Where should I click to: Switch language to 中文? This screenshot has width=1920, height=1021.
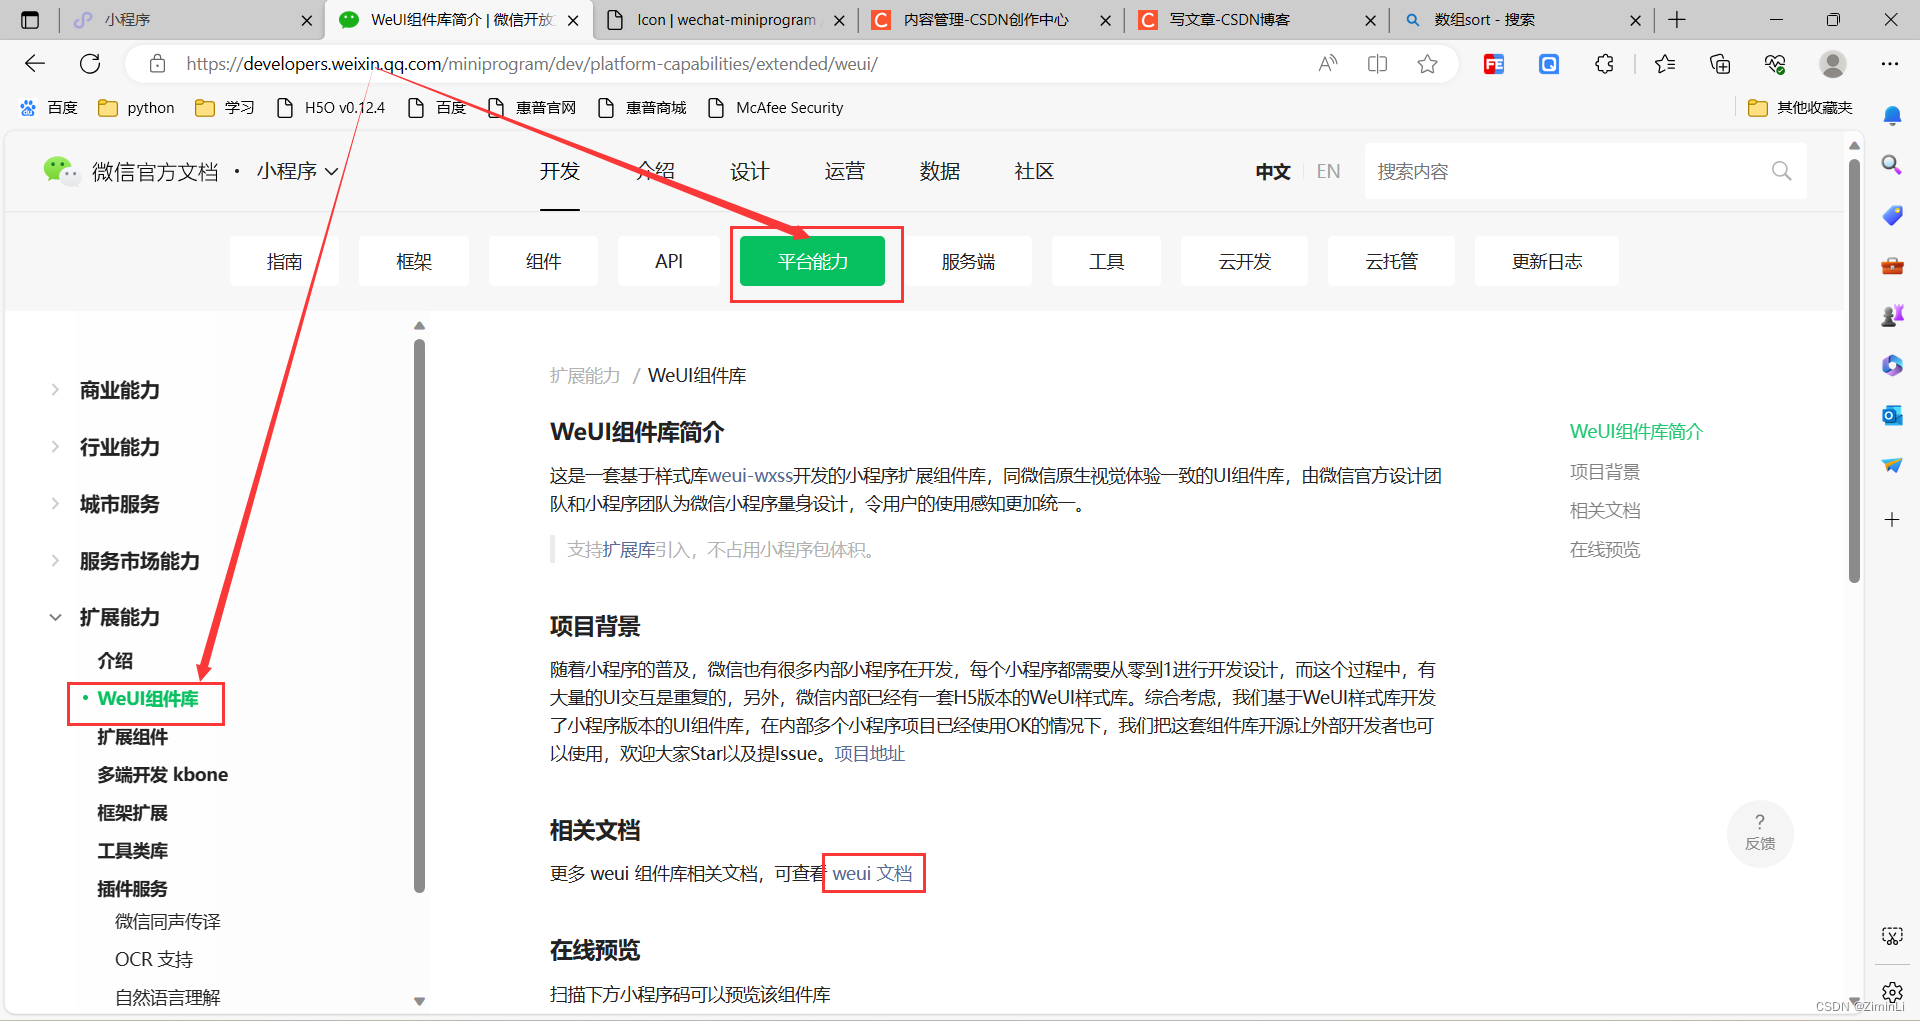(1273, 171)
